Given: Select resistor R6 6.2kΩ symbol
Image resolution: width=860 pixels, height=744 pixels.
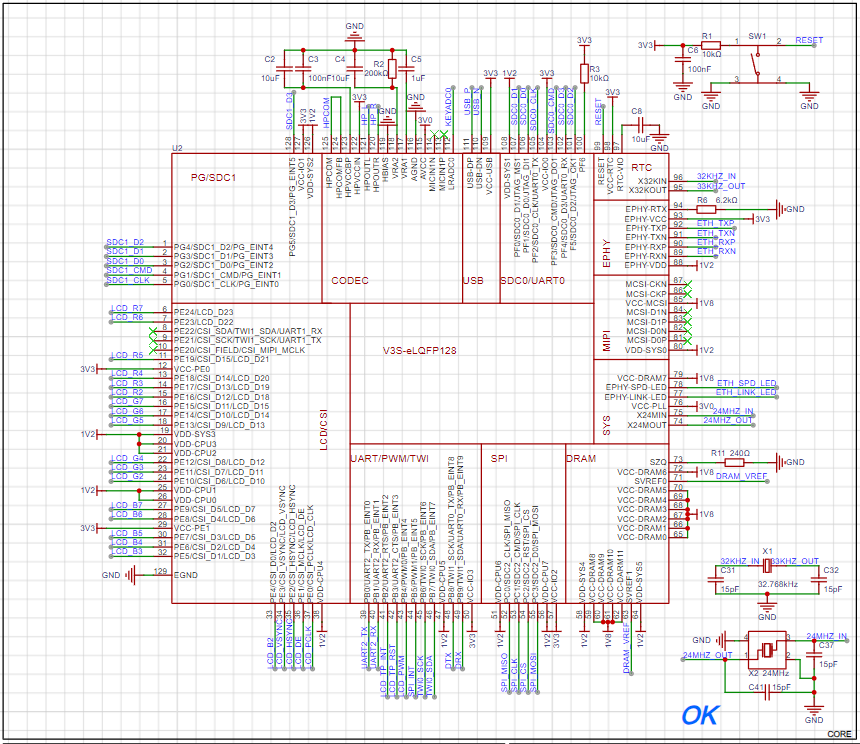Looking at the screenshot, I should [x=706, y=209].
